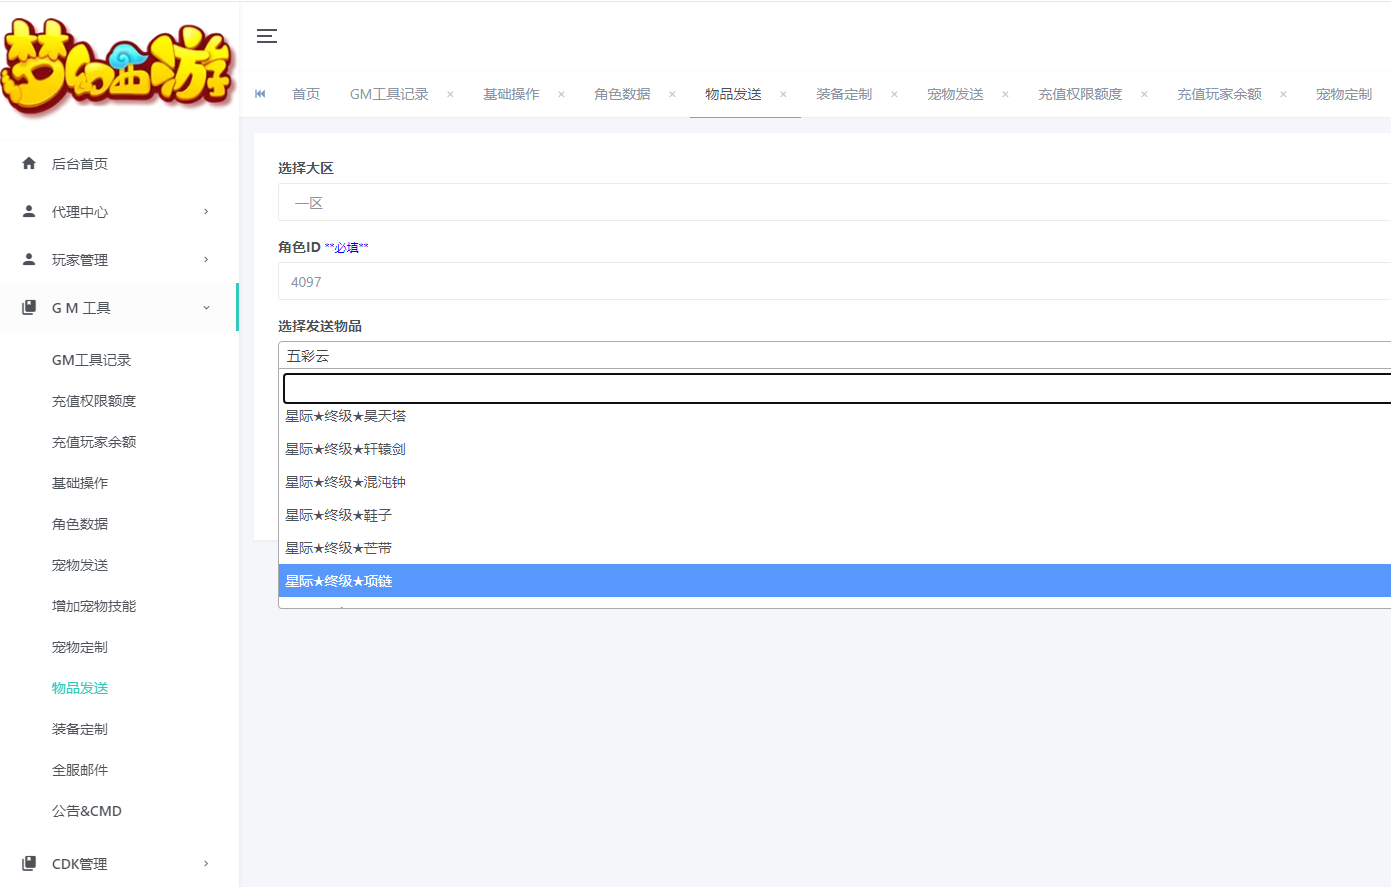Click the tab scroll-back arrow icon
The image size is (1391, 887).
[x=261, y=94]
